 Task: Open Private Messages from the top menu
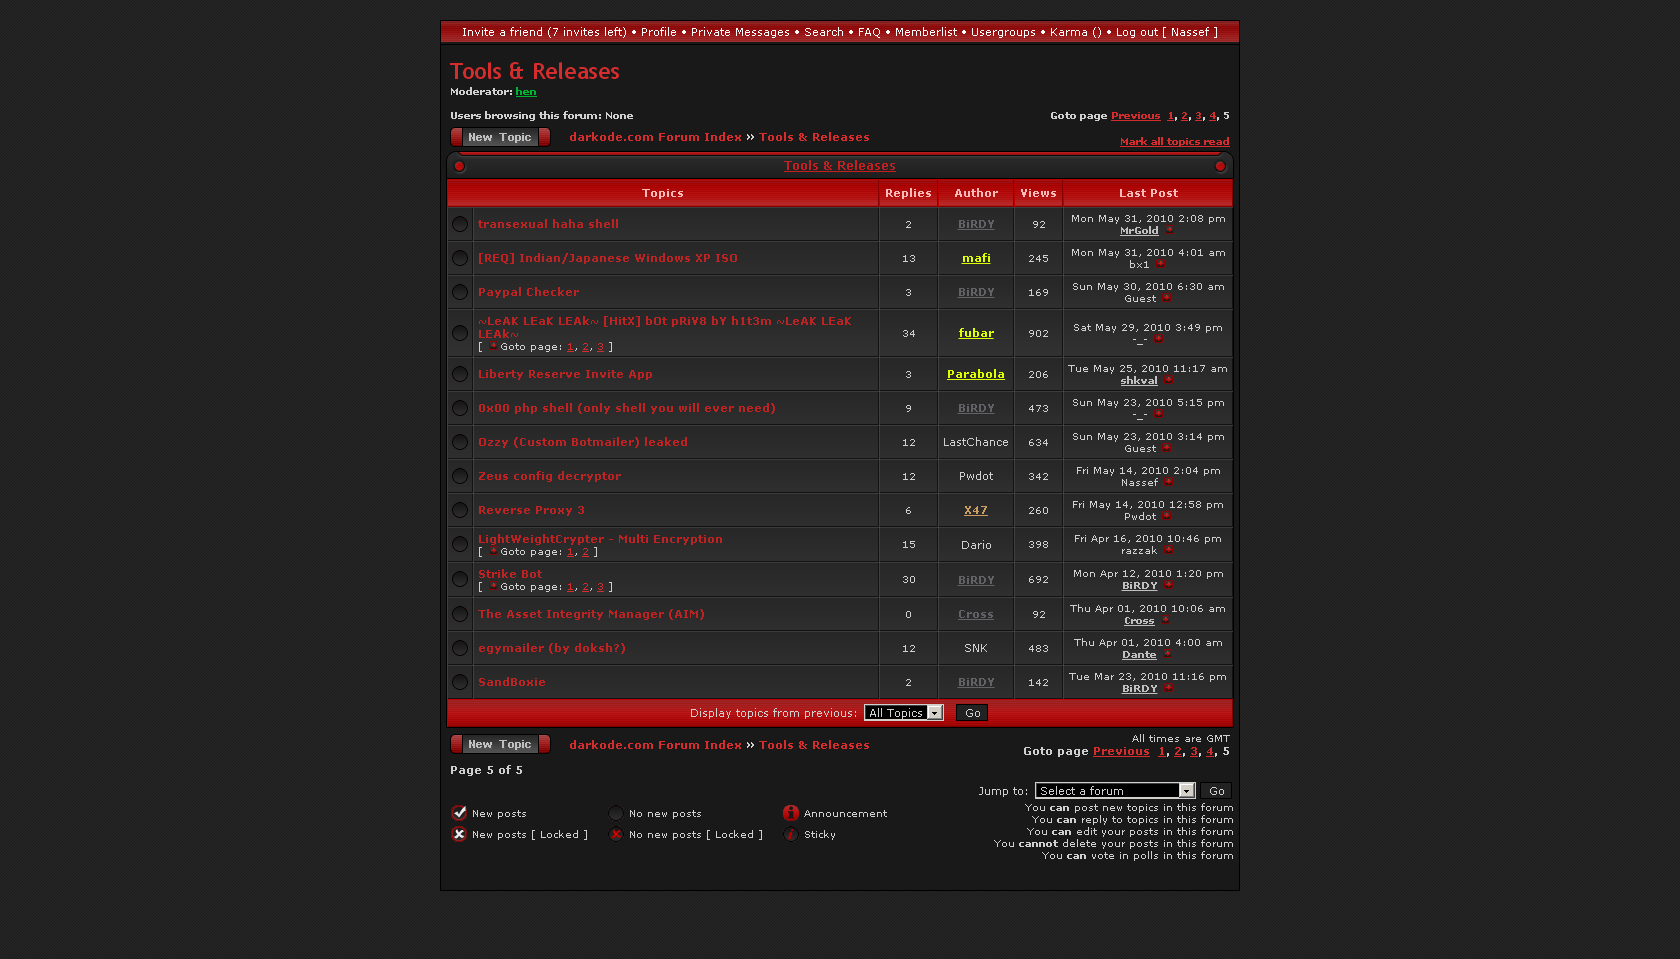[740, 32]
